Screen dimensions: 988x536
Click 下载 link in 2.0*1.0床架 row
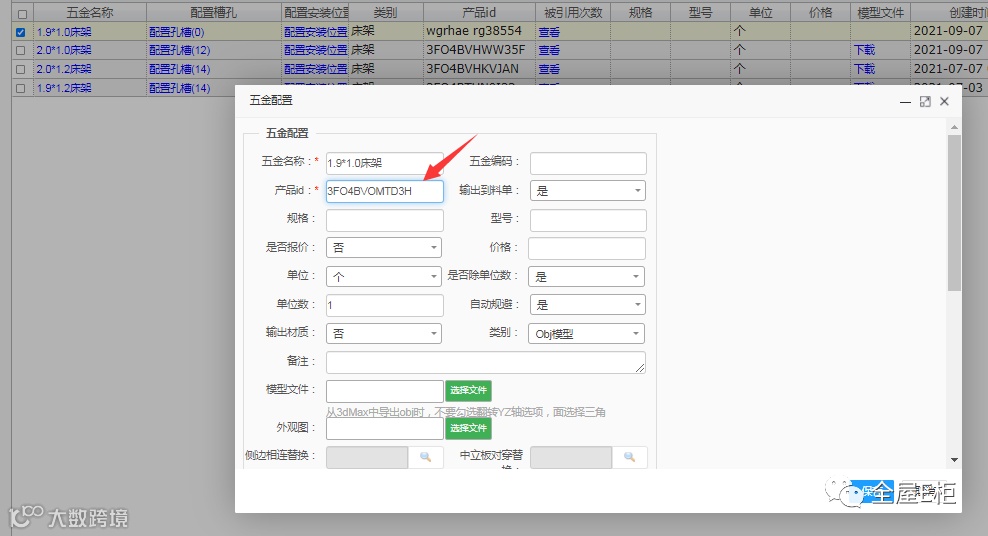point(864,50)
